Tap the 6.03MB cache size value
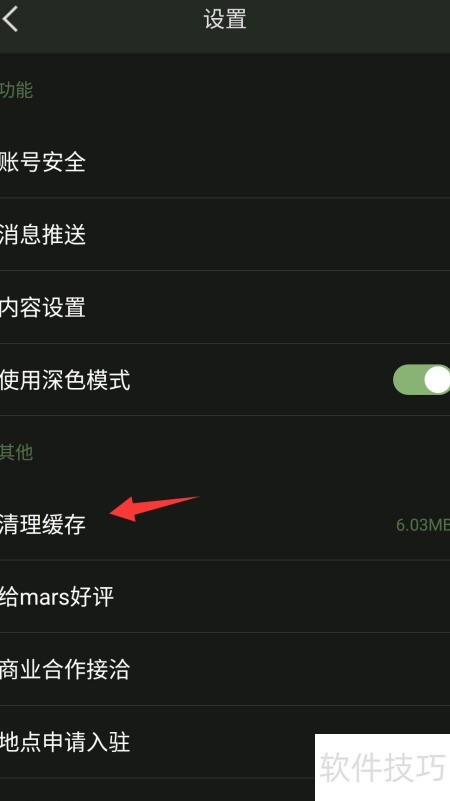The image size is (450, 801). [x=423, y=525]
